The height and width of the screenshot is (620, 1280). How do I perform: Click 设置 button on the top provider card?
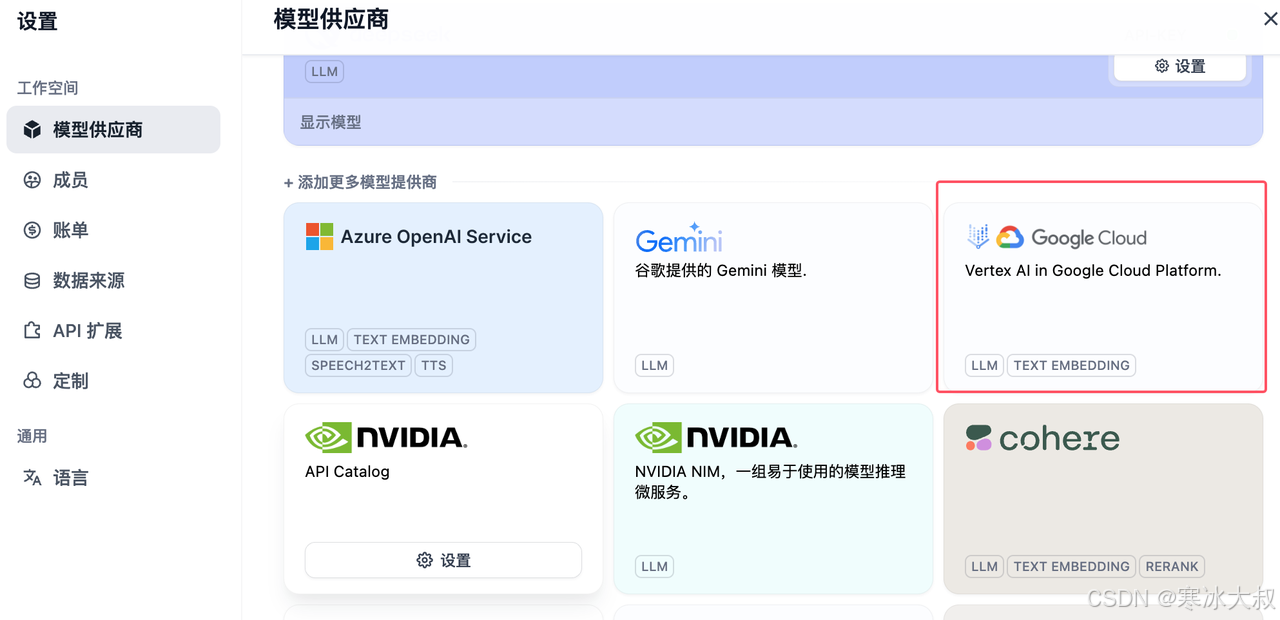[1180, 66]
